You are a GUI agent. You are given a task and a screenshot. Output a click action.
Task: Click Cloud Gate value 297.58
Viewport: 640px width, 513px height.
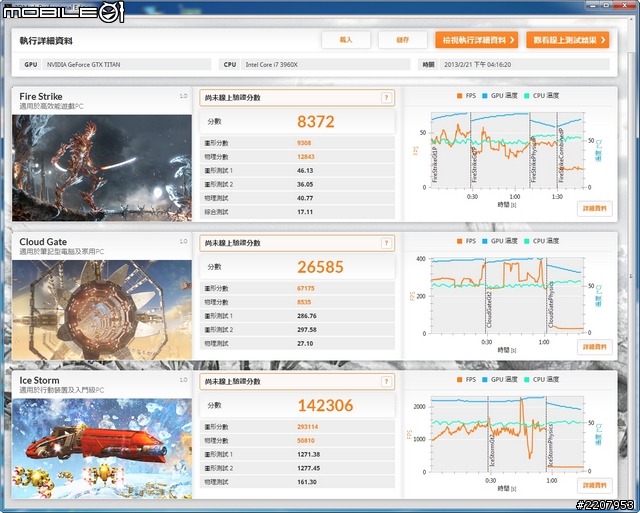pos(307,330)
